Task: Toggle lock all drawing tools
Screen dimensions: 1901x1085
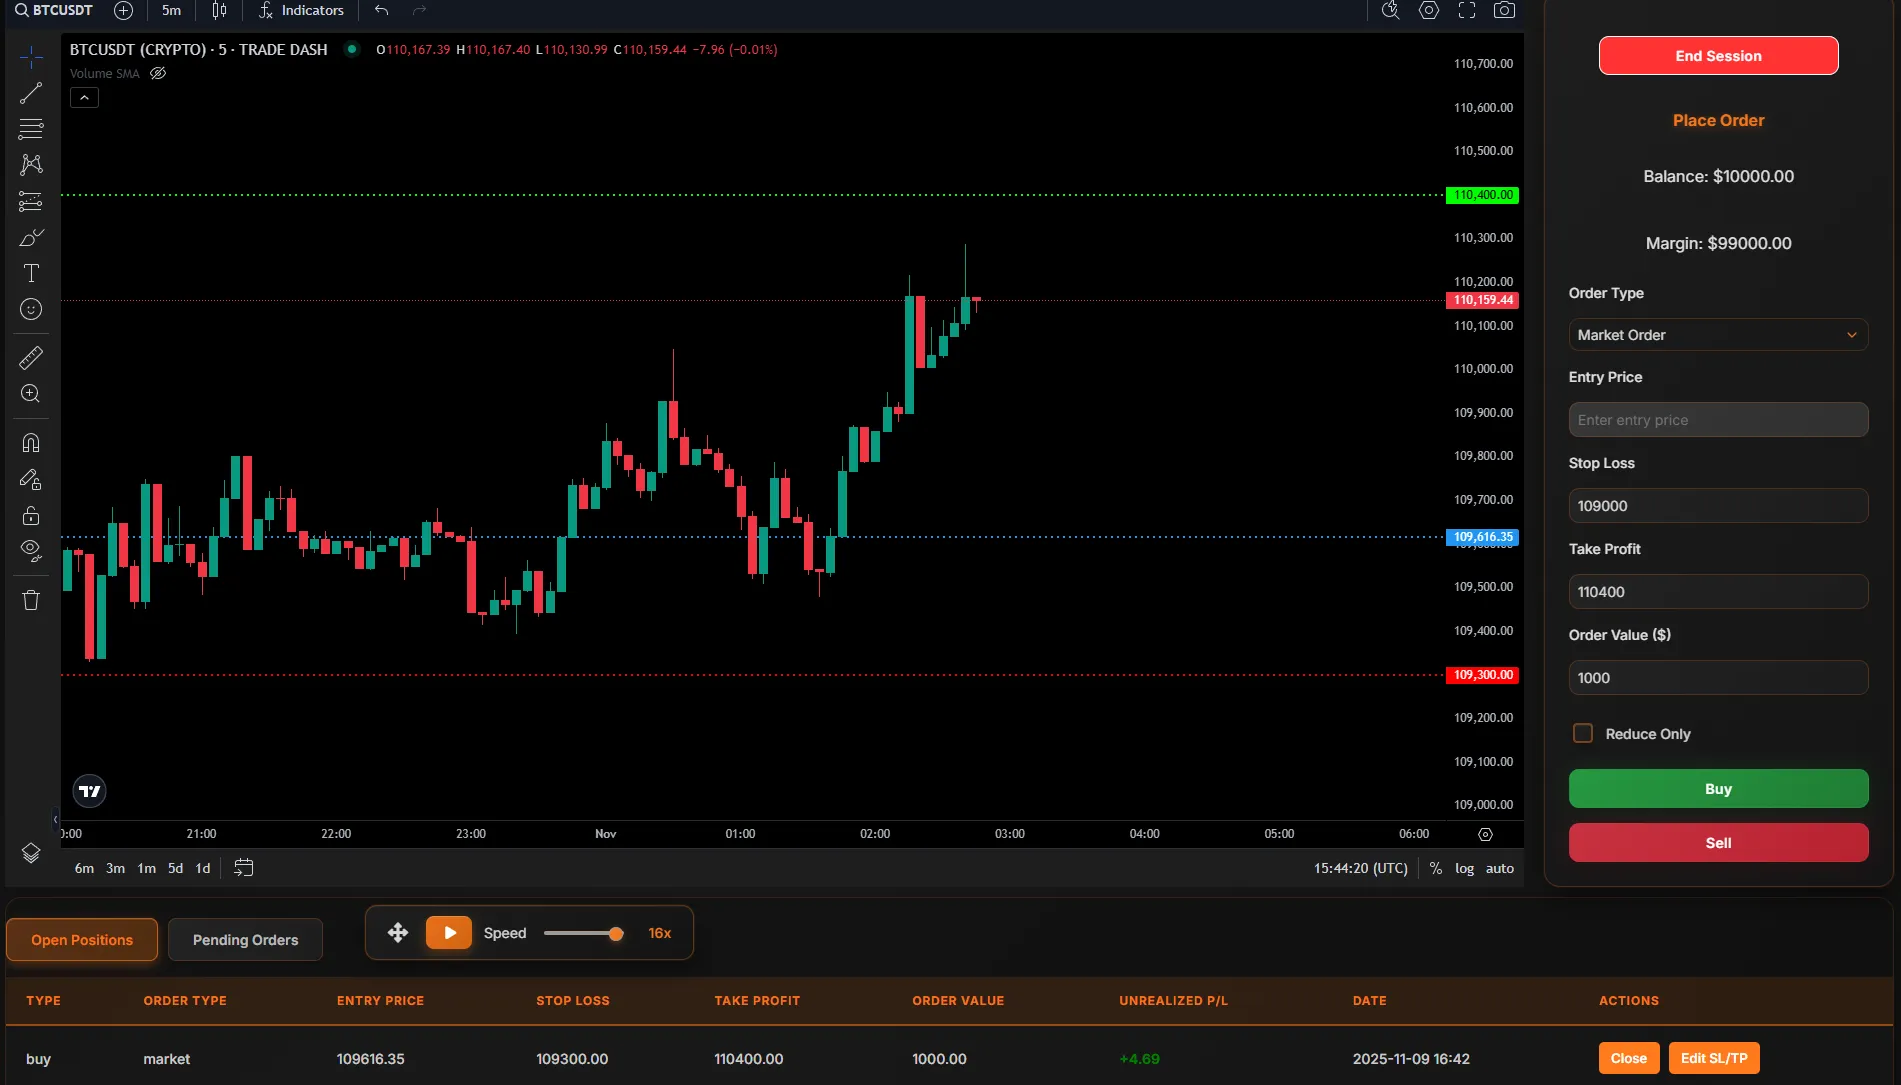Action: (31, 516)
